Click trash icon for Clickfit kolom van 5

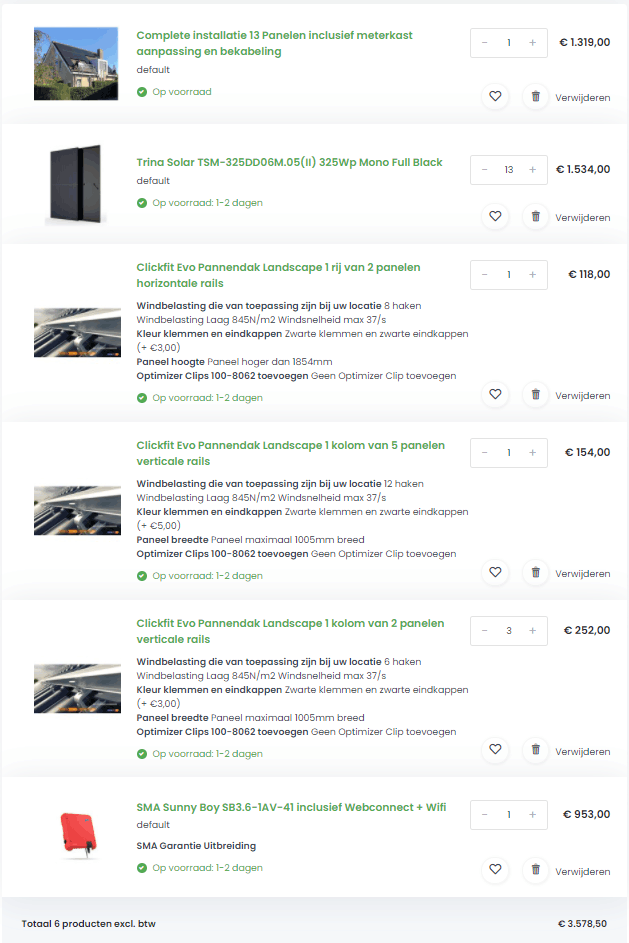(x=535, y=572)
